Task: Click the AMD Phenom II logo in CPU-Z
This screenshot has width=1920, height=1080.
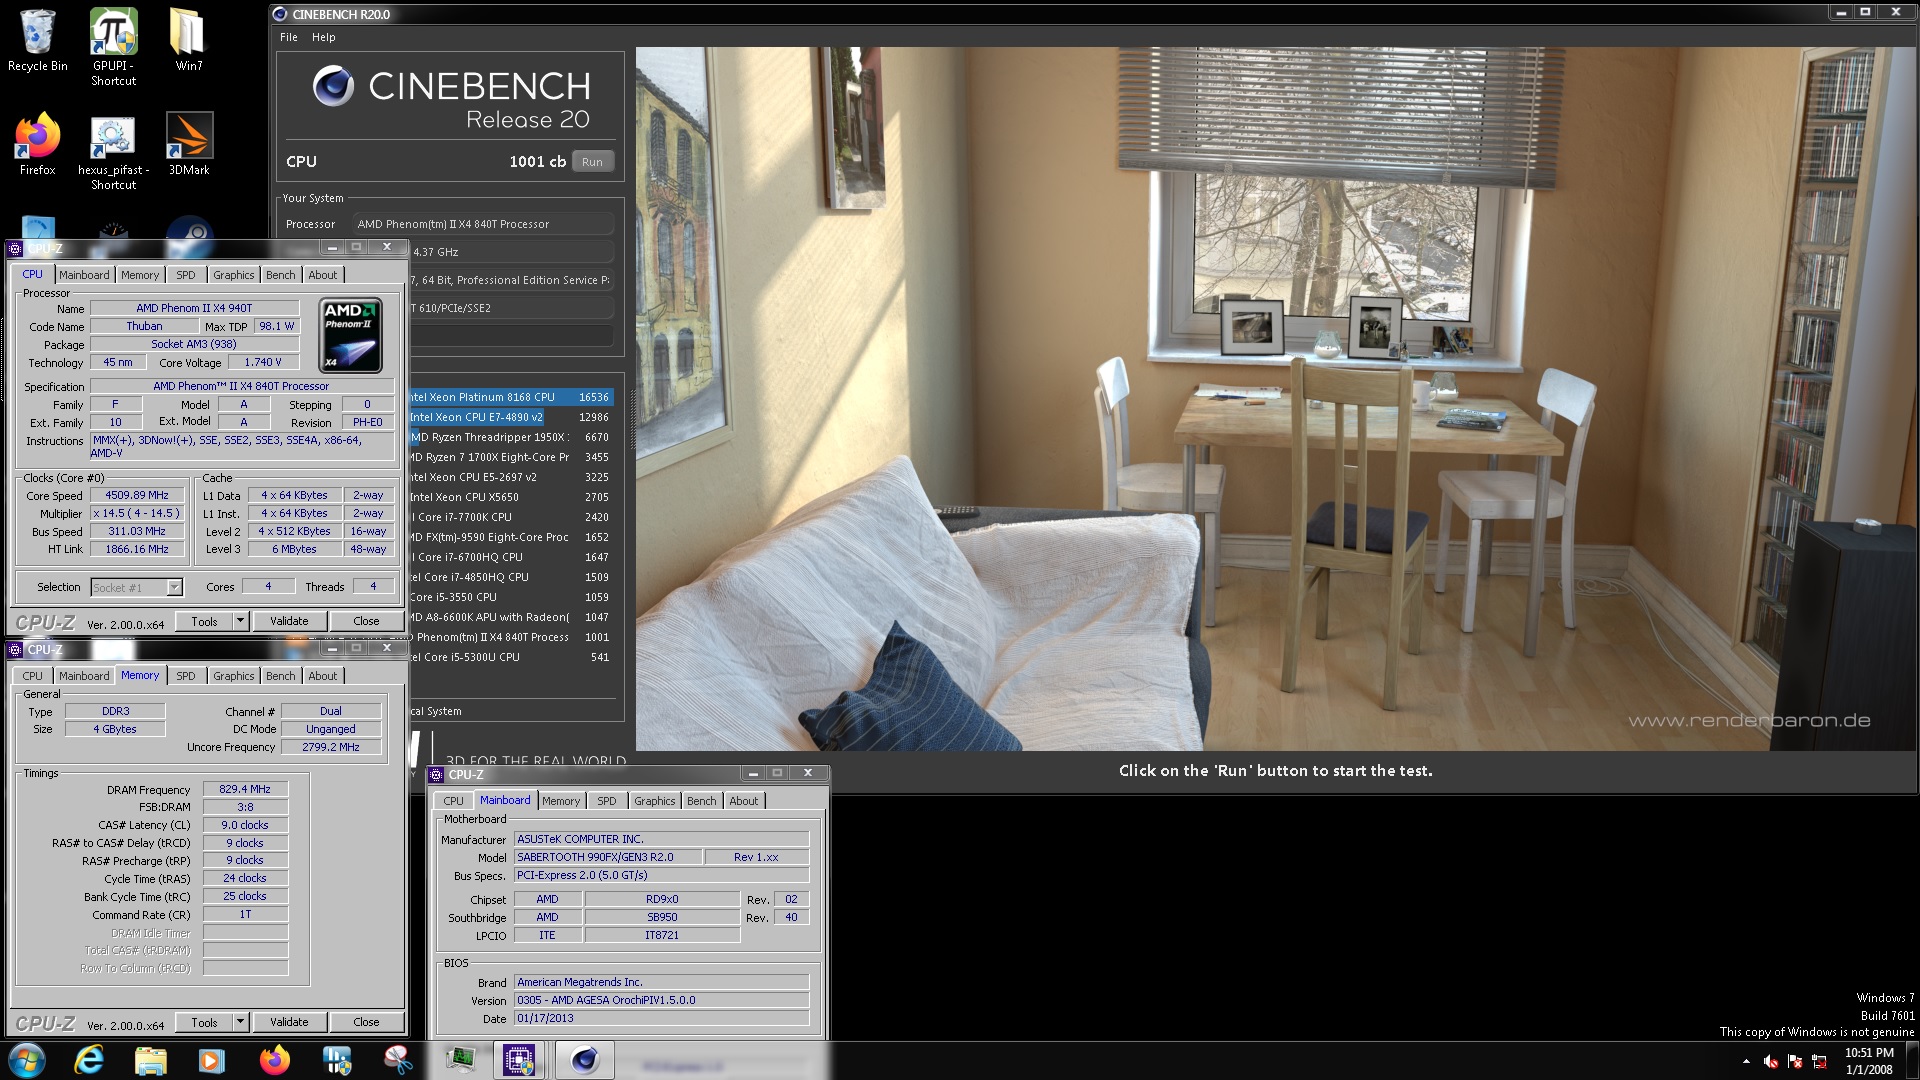Action: (350, 335)
